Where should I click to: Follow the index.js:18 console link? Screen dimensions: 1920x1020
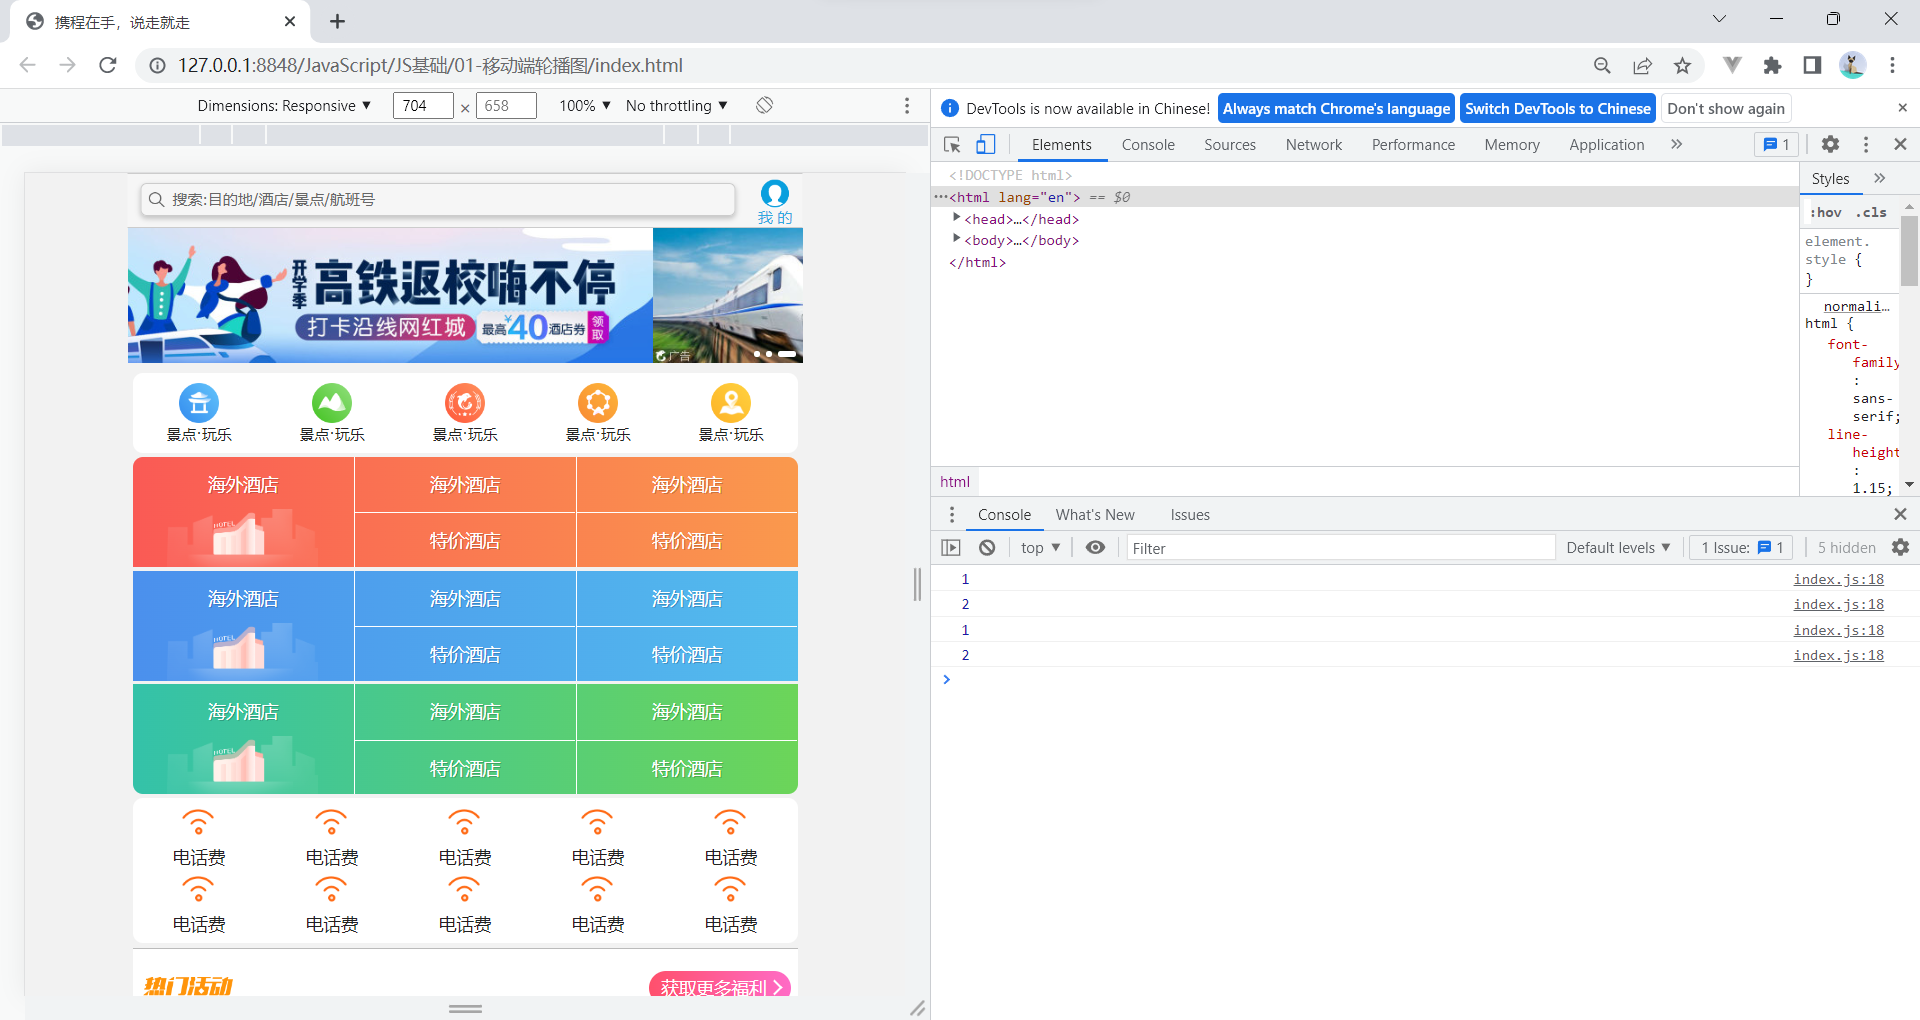pos(1838,578)
